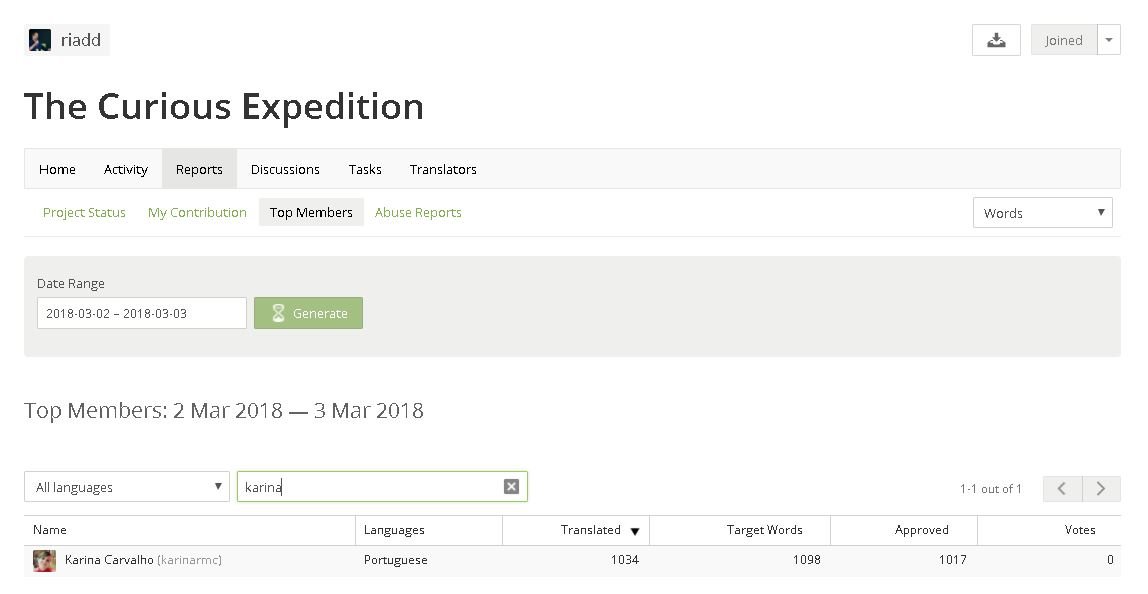Open the Words unit dropdown

1043,212
